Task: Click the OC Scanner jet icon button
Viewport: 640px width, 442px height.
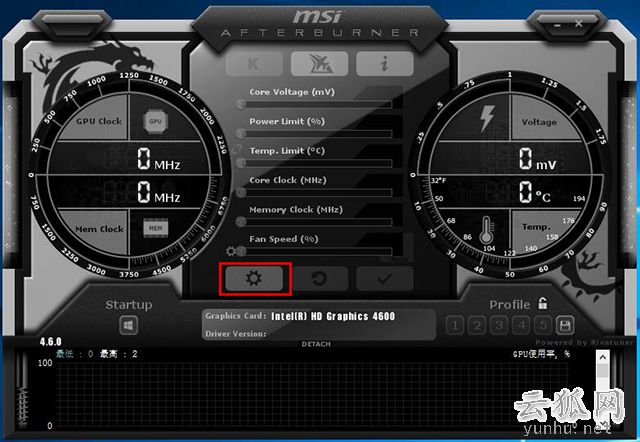Action: [319, 64]
